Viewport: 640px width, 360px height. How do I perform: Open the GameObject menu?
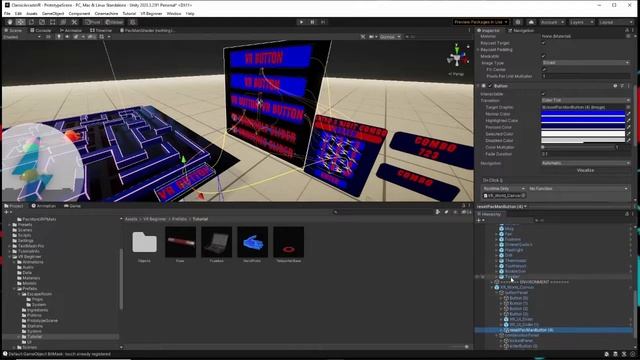click(x=53, y=13)
